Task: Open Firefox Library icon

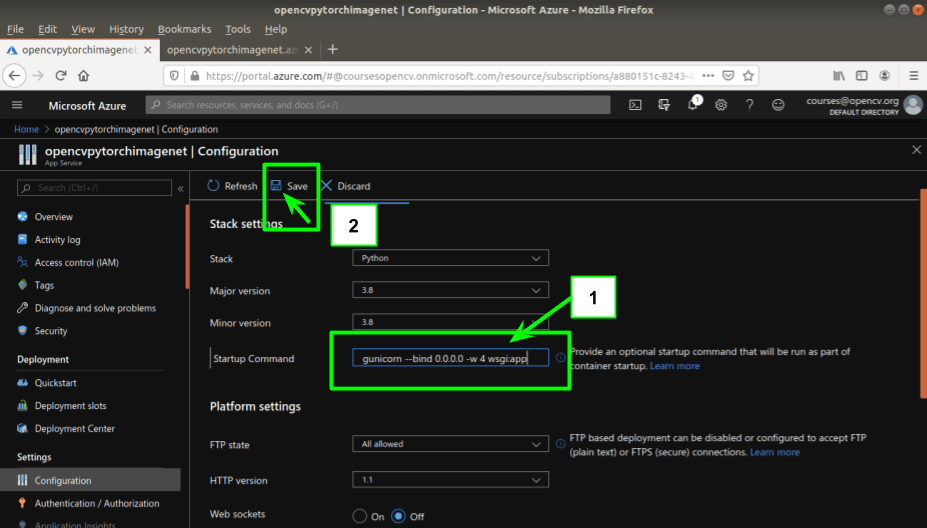Action: [x=839, y=76]
